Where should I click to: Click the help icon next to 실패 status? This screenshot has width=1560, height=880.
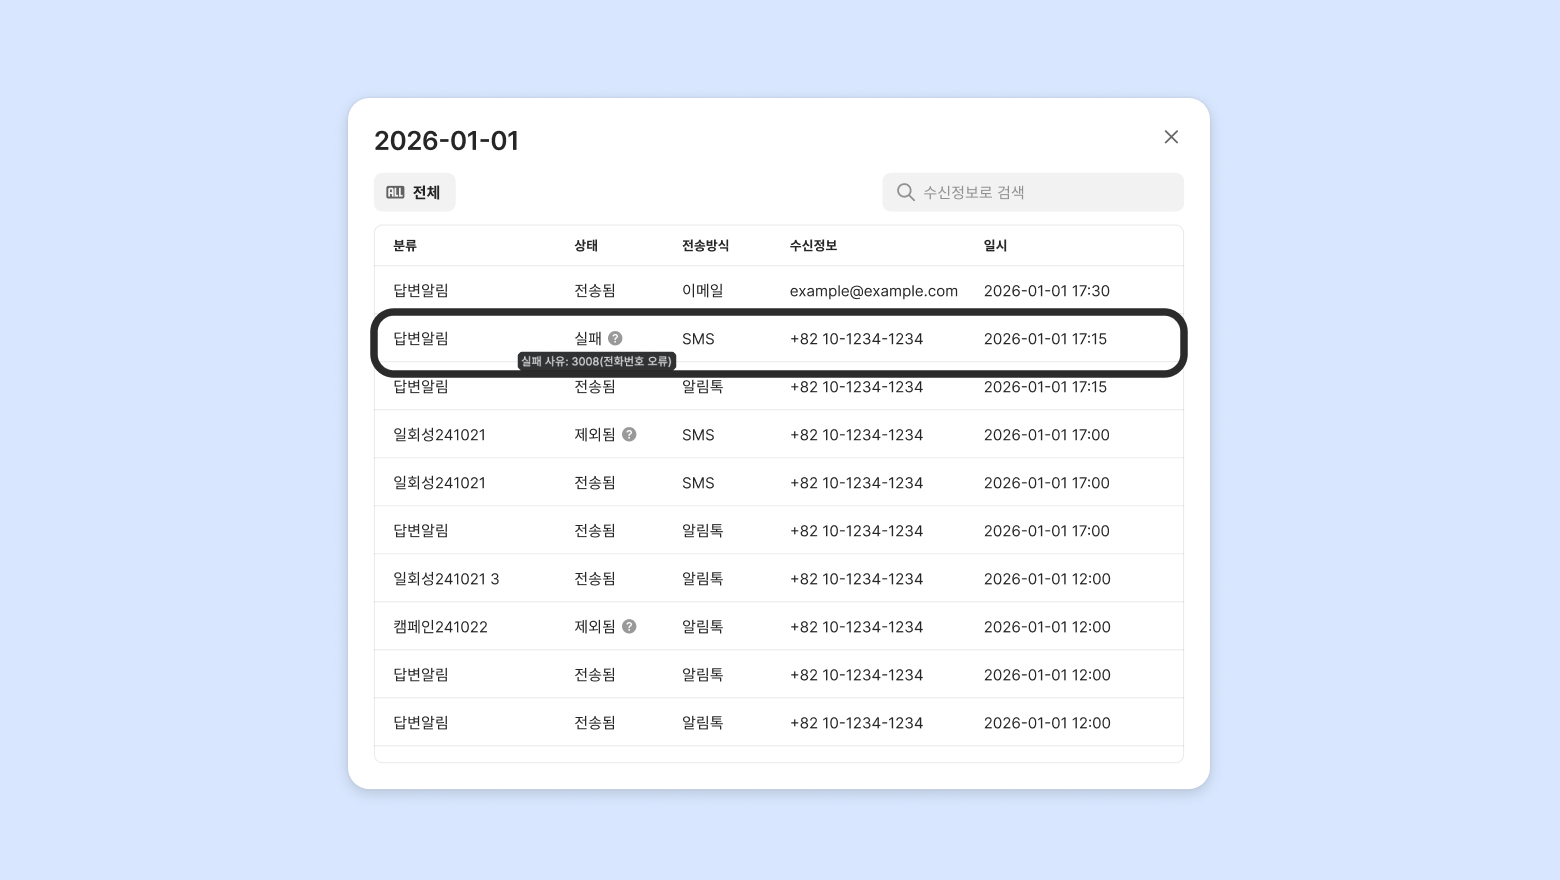point(615,339)
